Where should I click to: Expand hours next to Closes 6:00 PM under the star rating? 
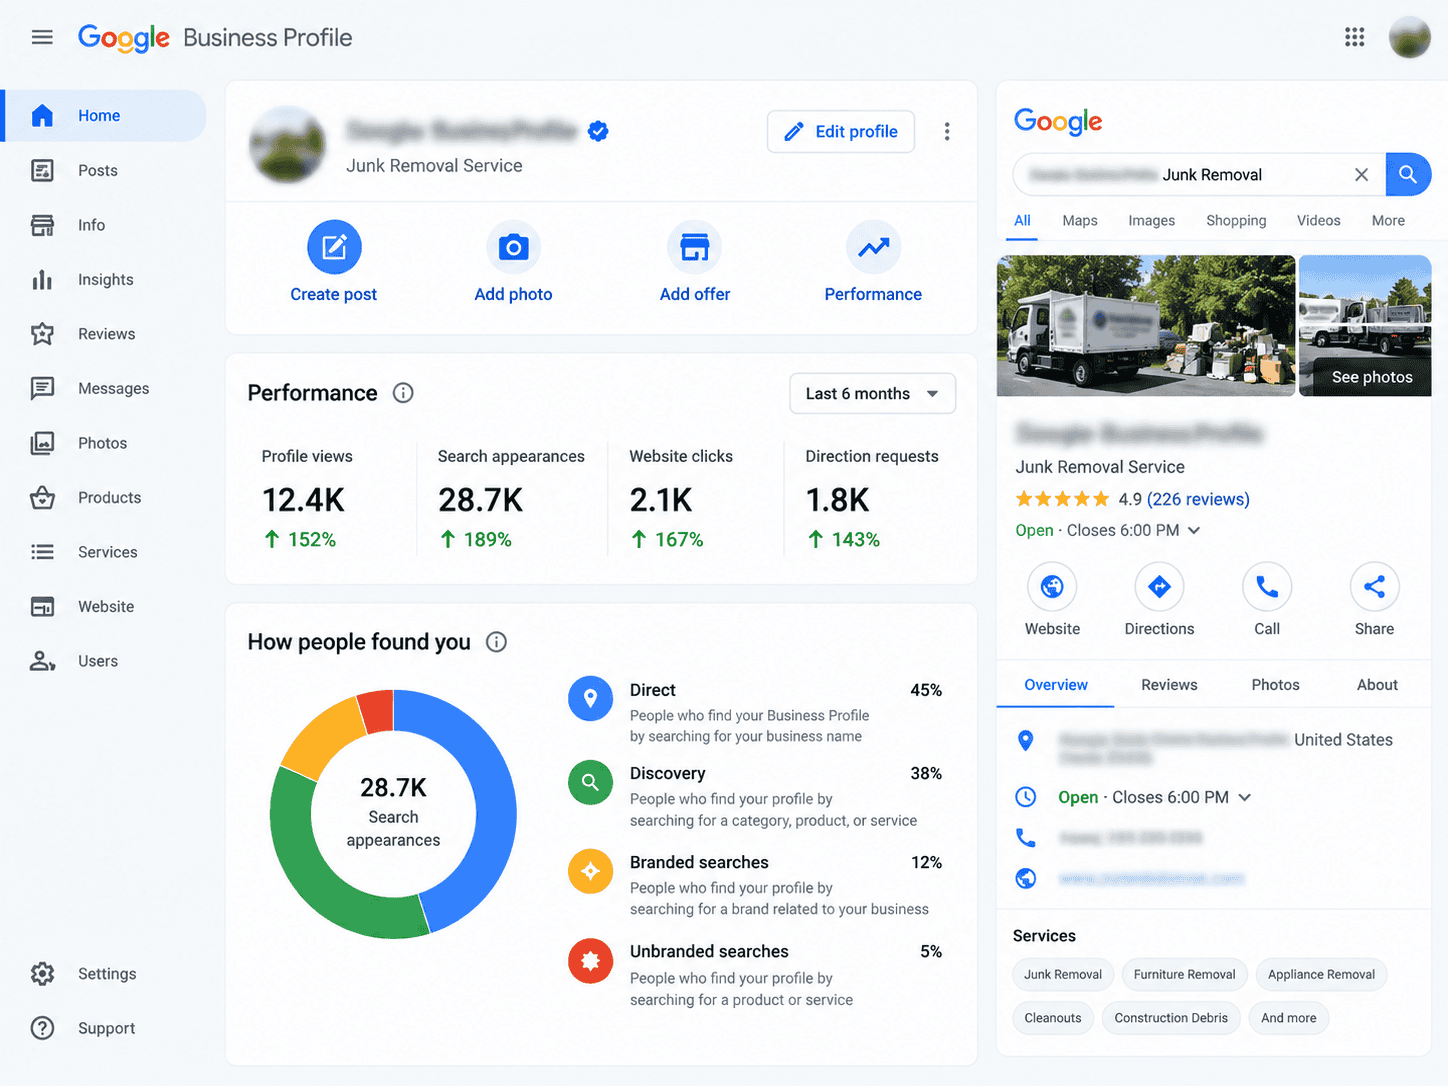pos(1194,530)
